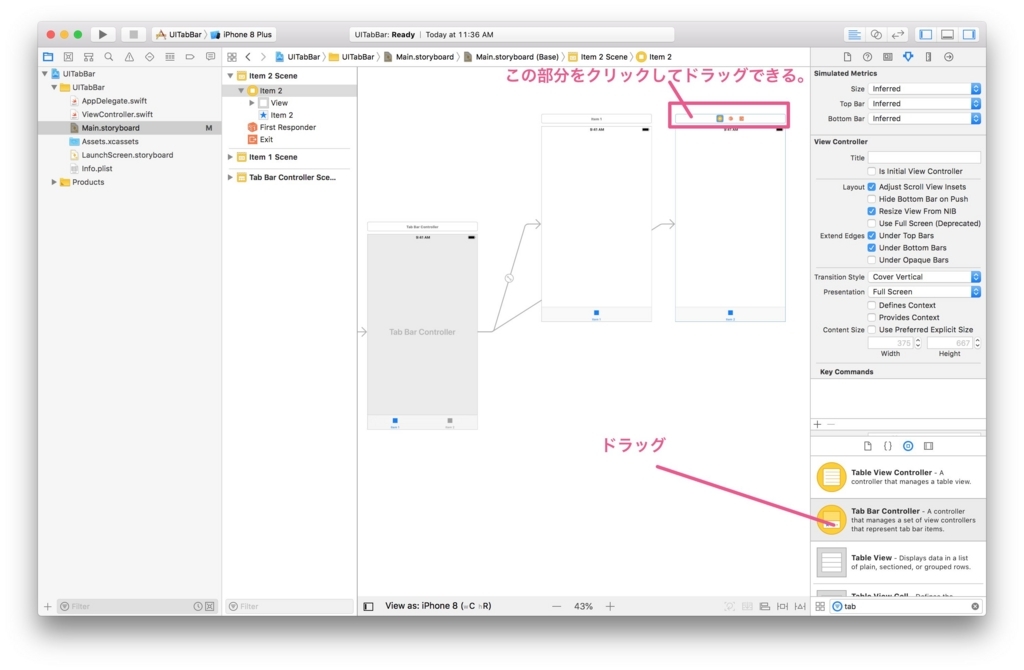
Task: Click the navigator Filter field
Action: click(127, 607)
